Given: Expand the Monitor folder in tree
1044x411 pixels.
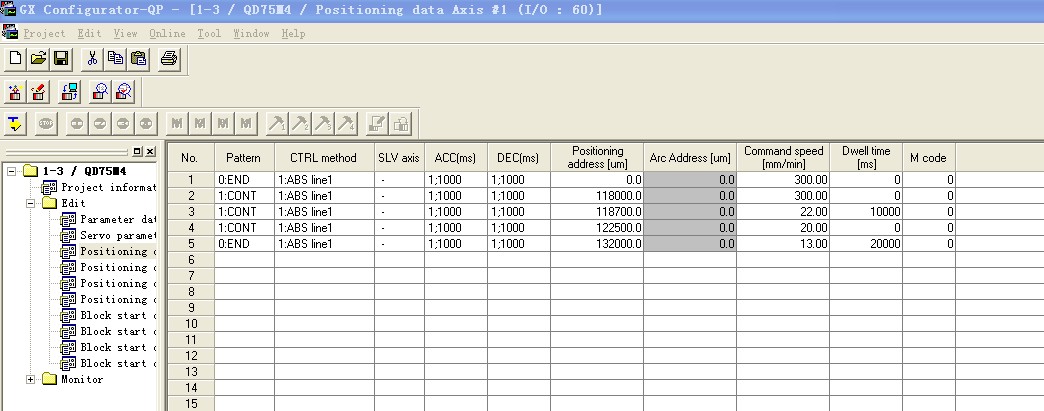Looking at the screenshot, I should point(31,379).
